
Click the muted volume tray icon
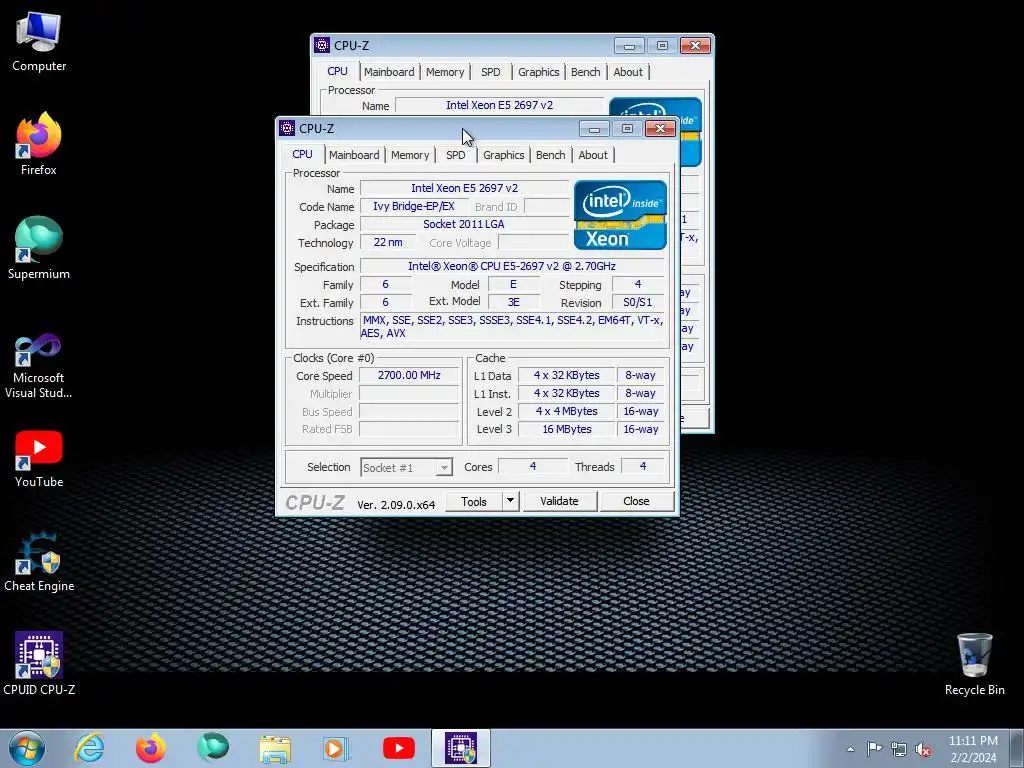coord(923,749)
